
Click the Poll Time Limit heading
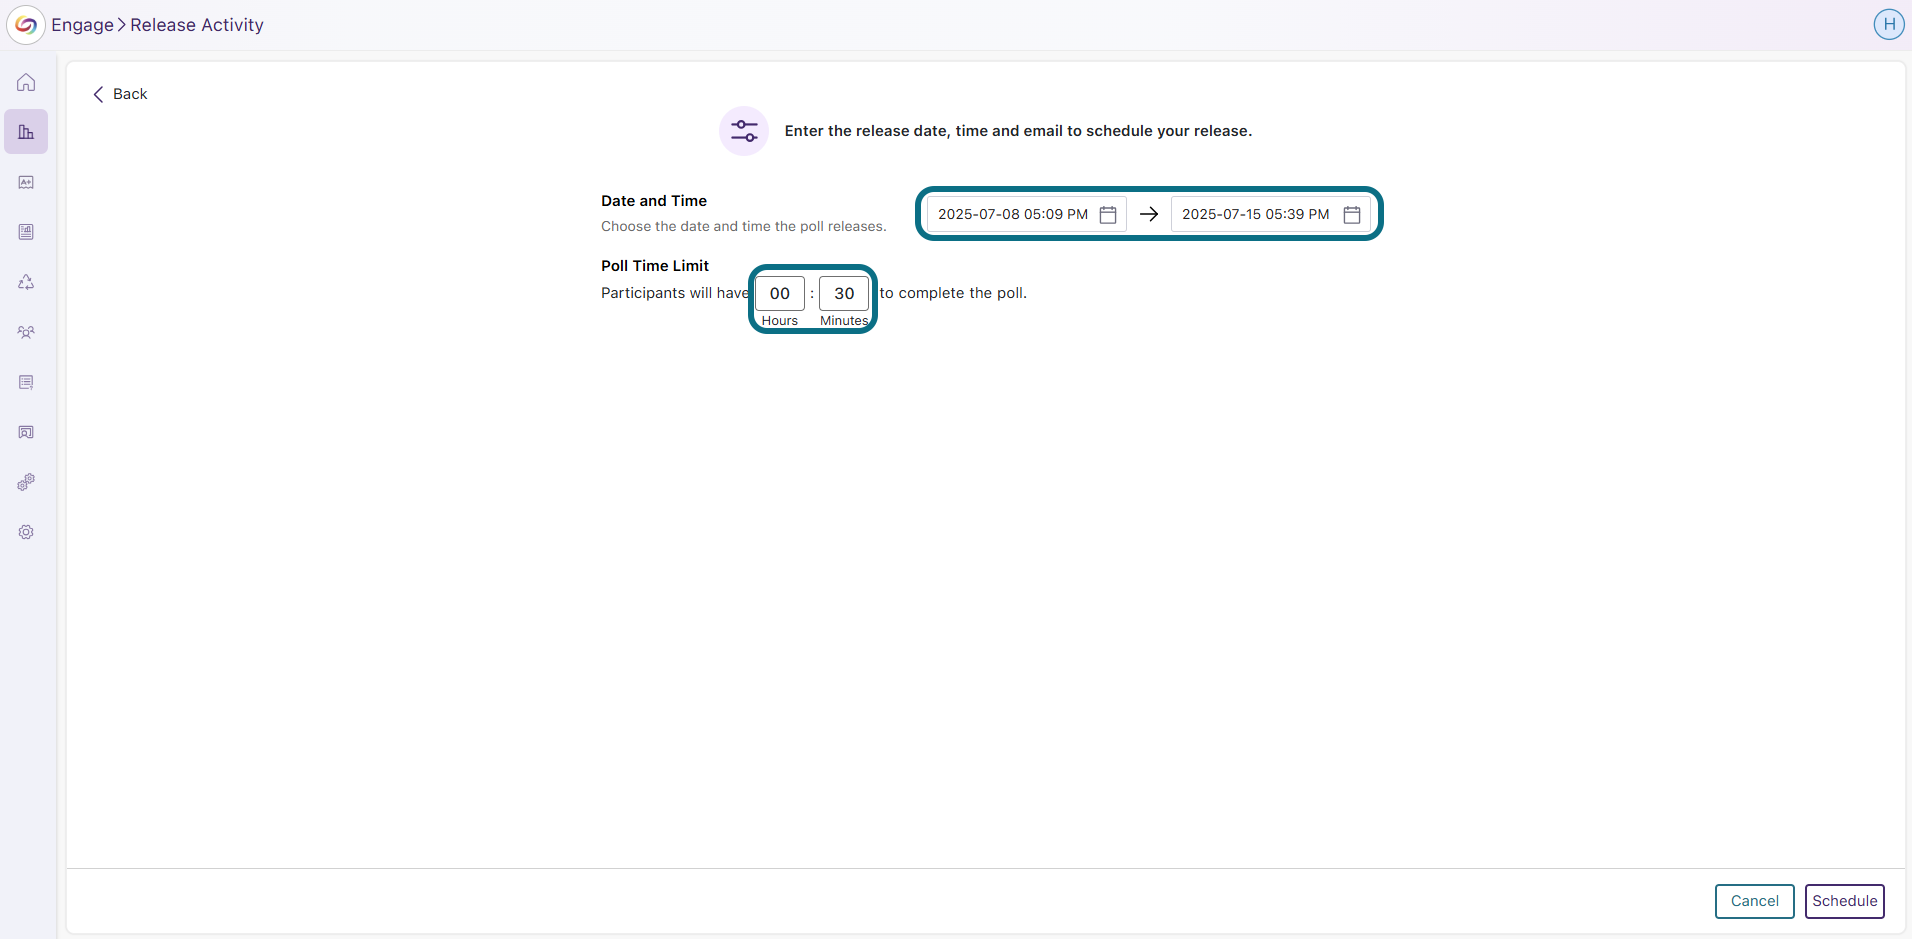(655, 266)
